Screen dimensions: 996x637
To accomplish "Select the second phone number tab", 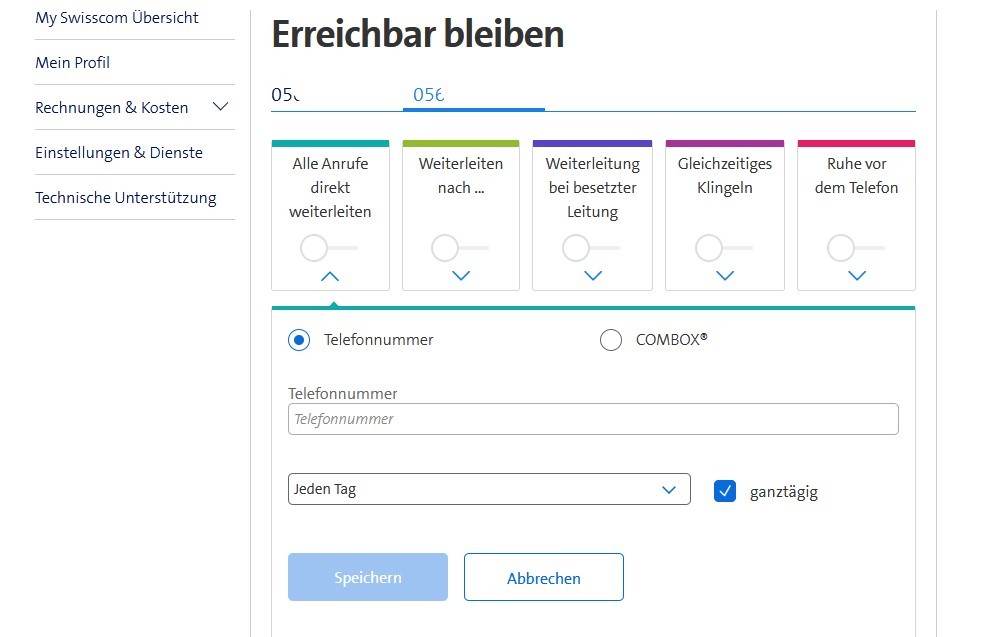I will pyautogui.click(x=428, y=94).
